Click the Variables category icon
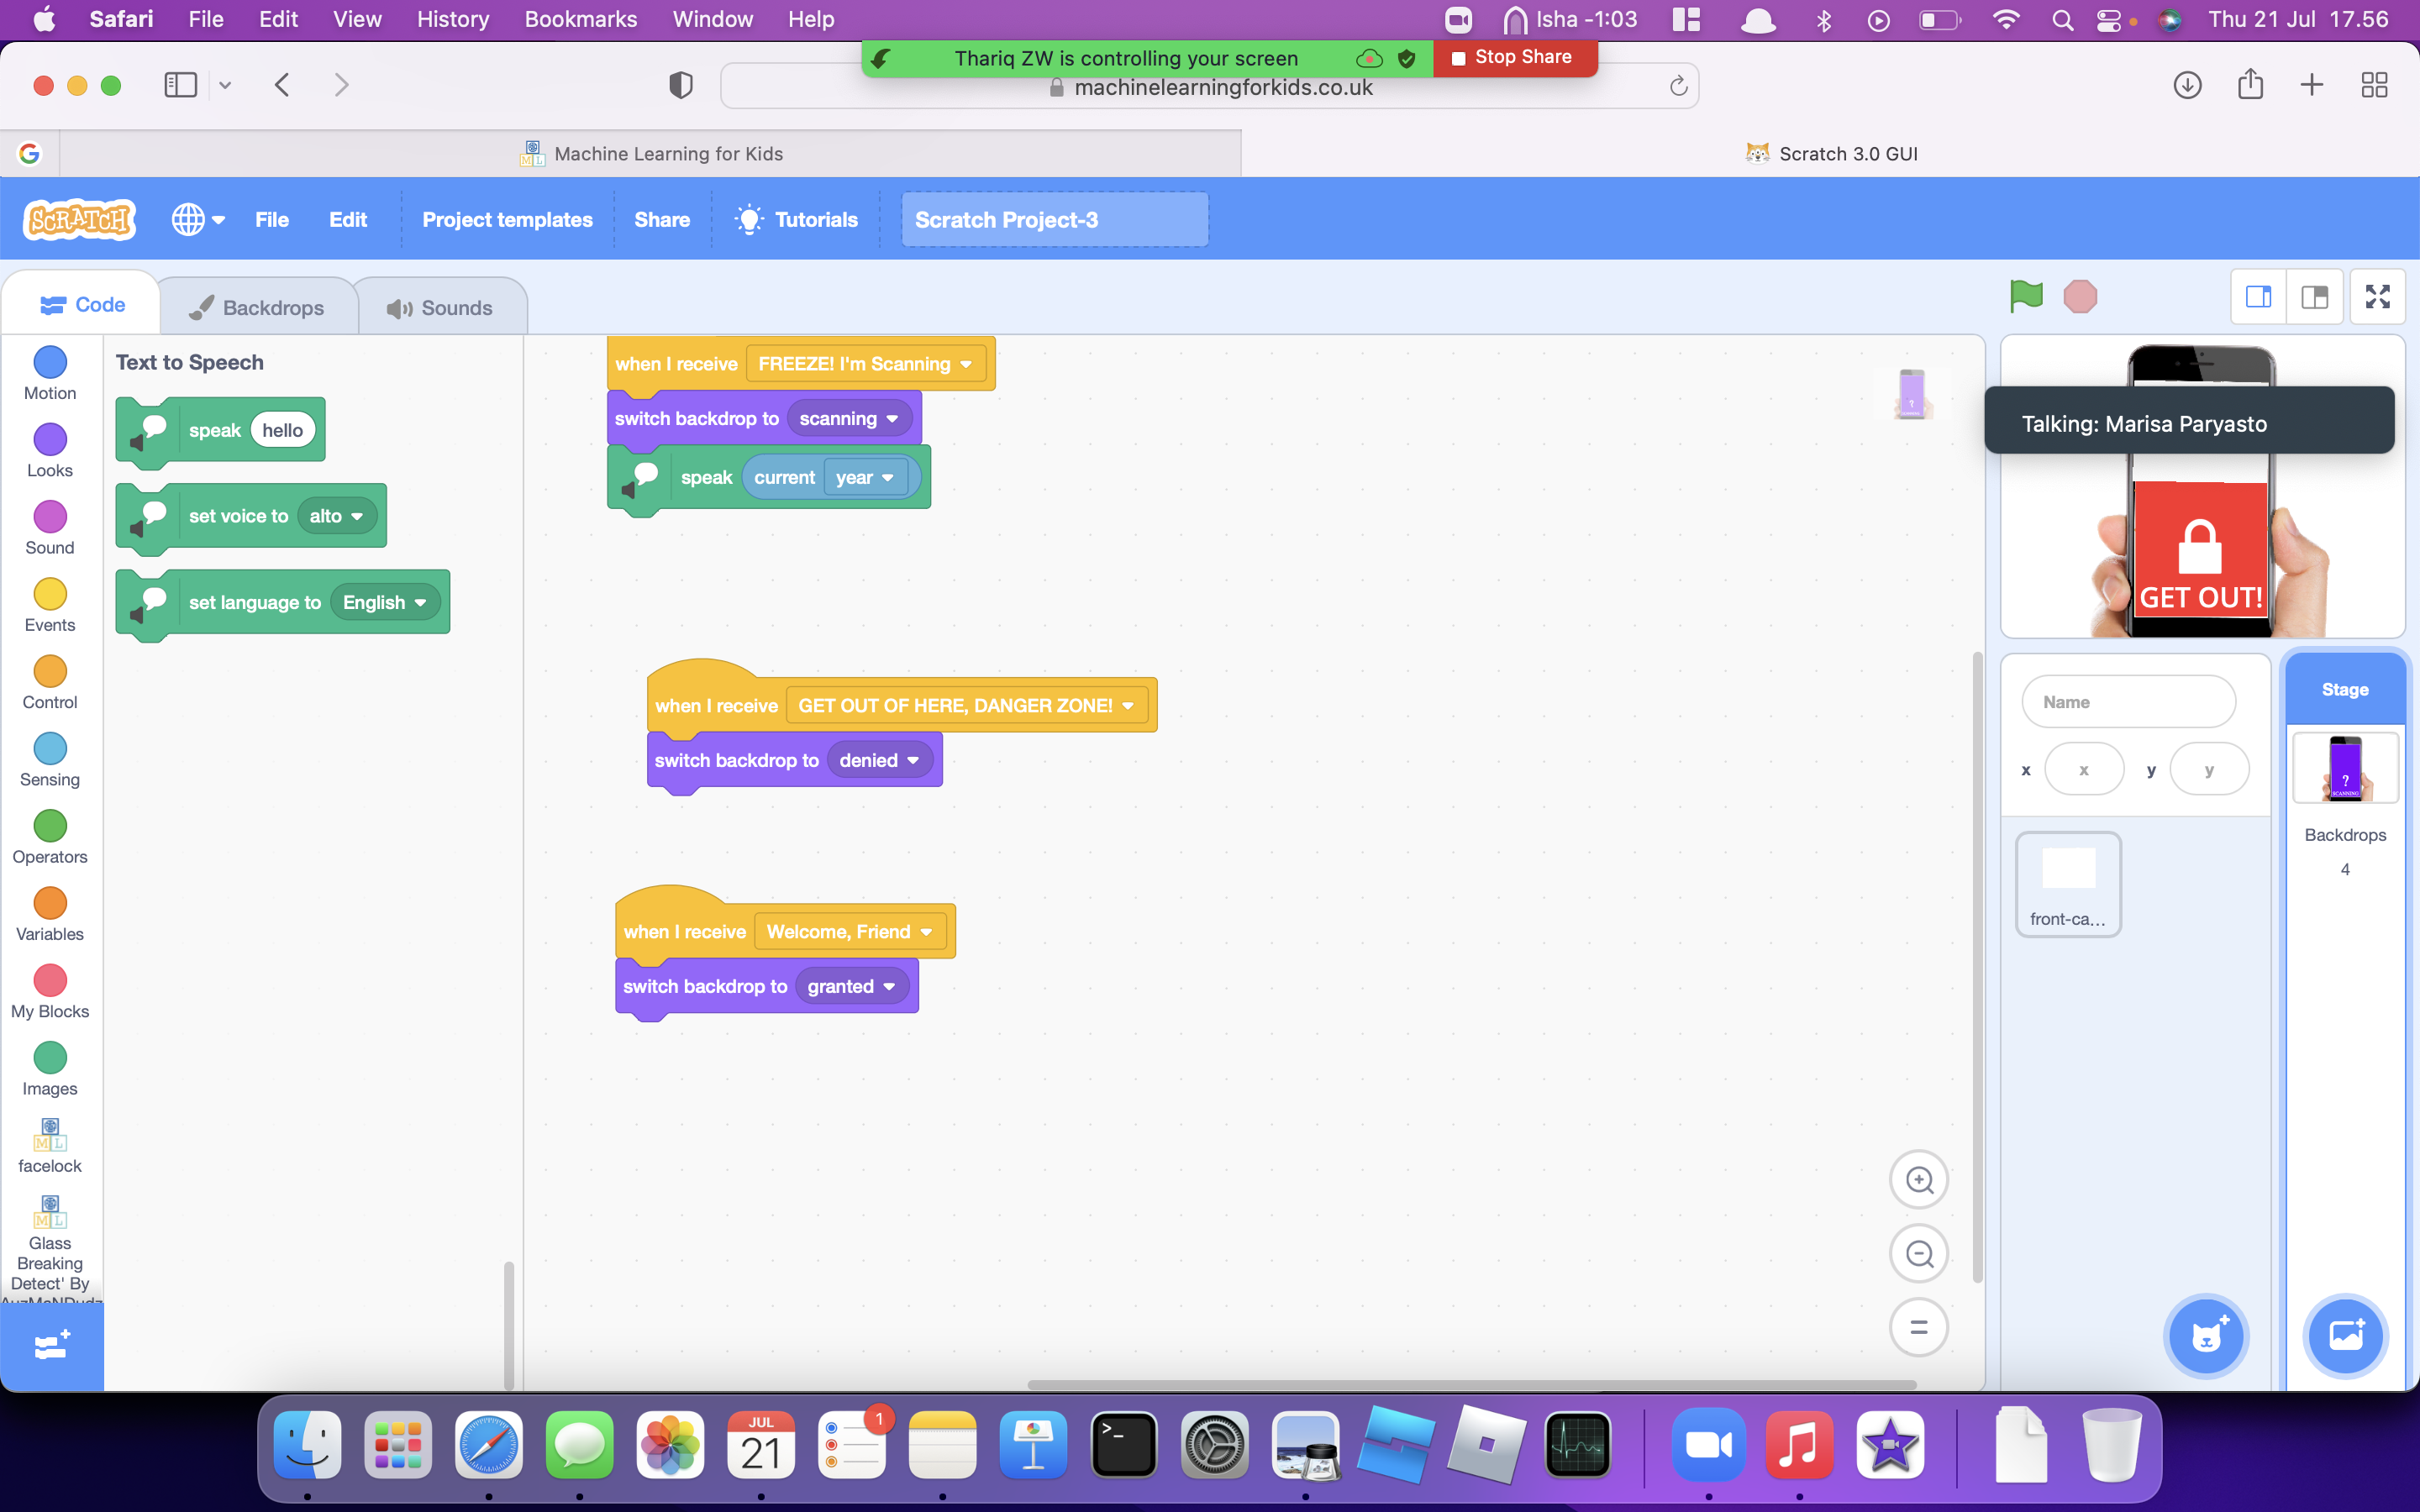2420x1512 pixels. 49,902
